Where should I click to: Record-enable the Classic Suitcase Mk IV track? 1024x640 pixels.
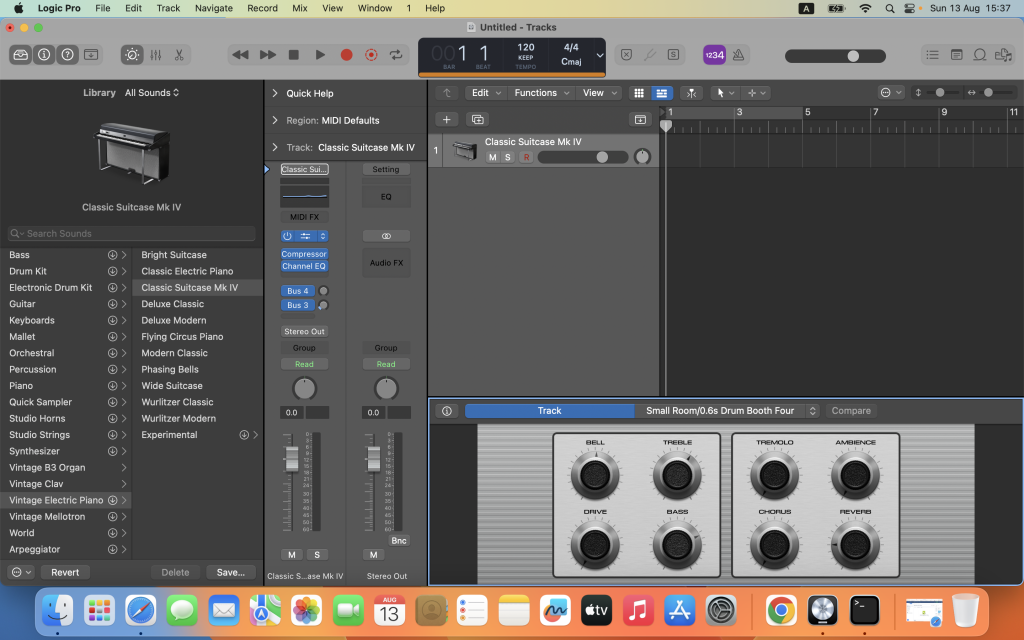526,157
